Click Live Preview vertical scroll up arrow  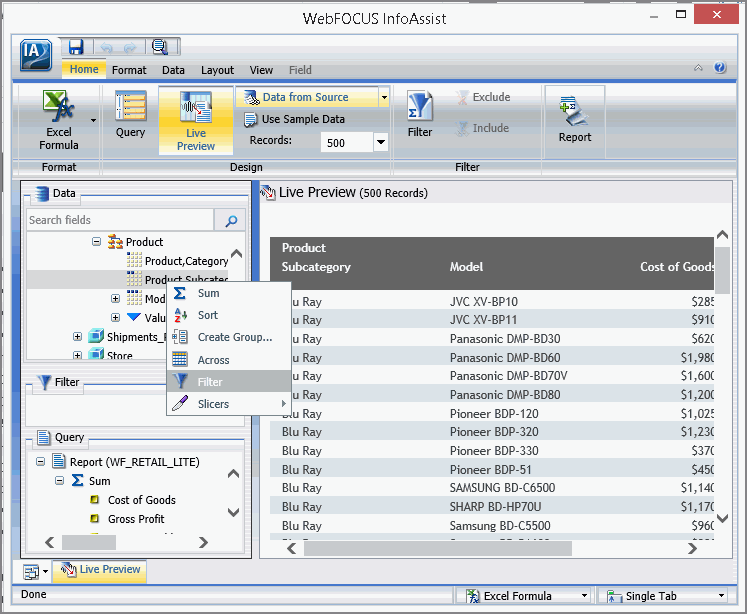coord(723,234)
